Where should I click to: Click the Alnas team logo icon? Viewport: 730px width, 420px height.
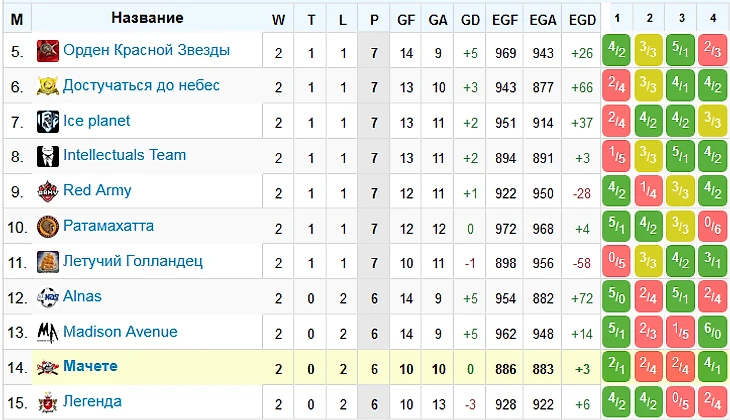[x=47, y=297]
